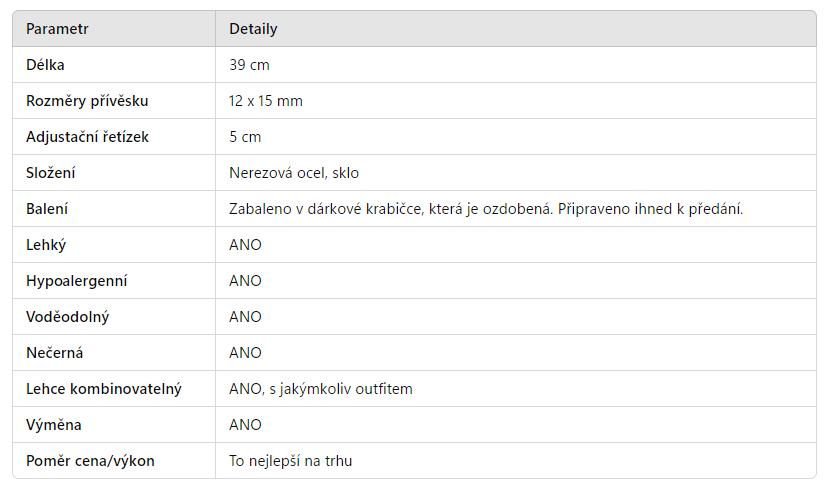826x481 pixels.
Task: Click ANO value beside Hypoalergenní
Action: tap(245, 281)
